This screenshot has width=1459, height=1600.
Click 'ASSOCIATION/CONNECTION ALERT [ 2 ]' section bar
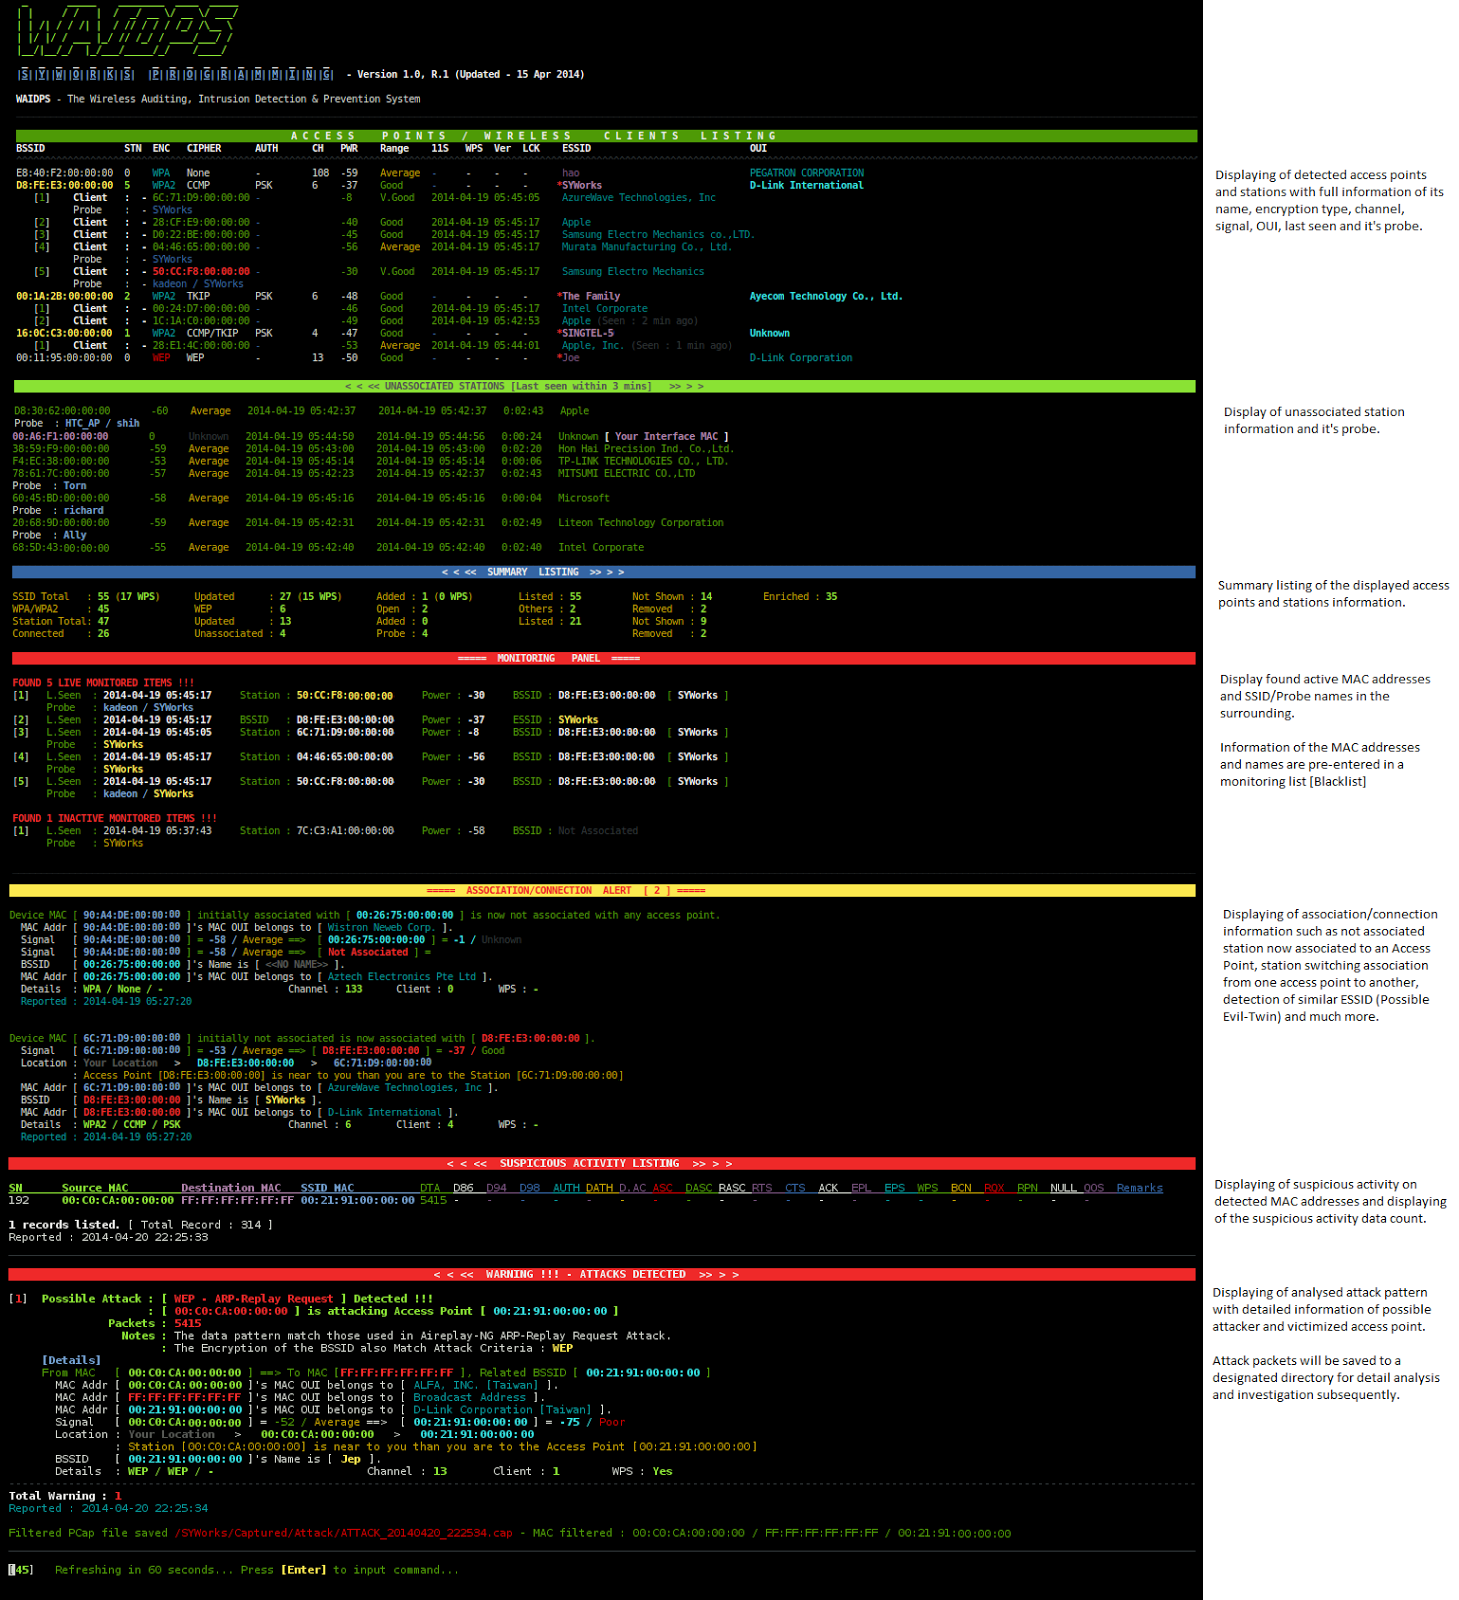(602, 890)
